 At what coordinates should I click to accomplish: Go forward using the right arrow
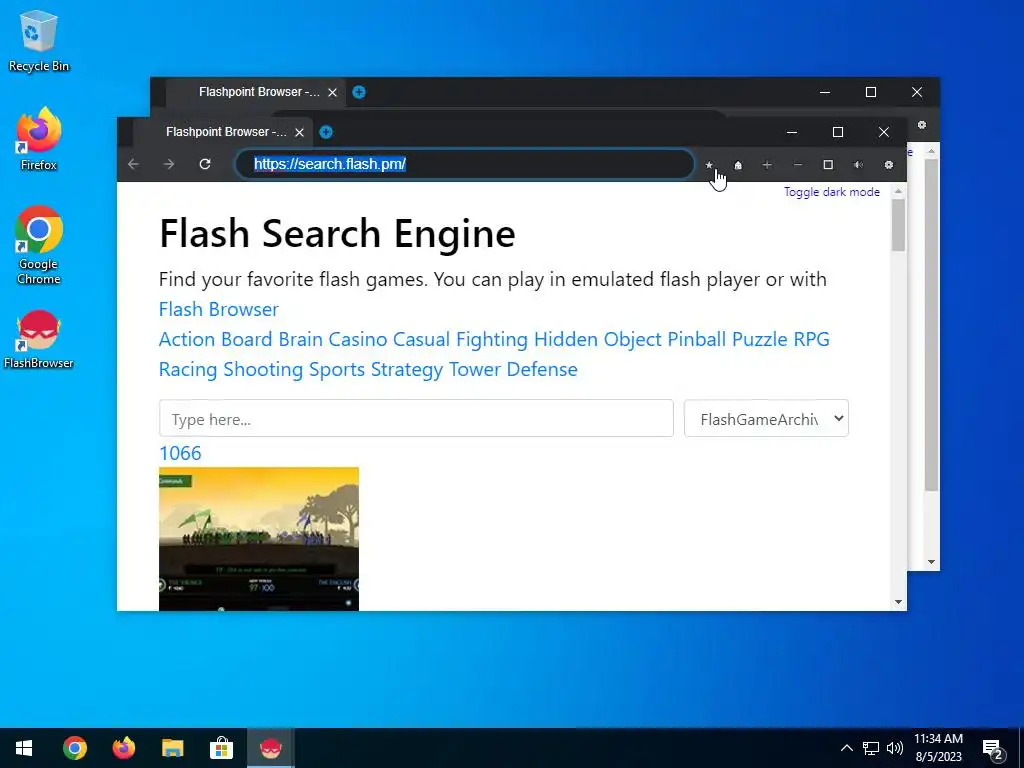pos(169,164)
